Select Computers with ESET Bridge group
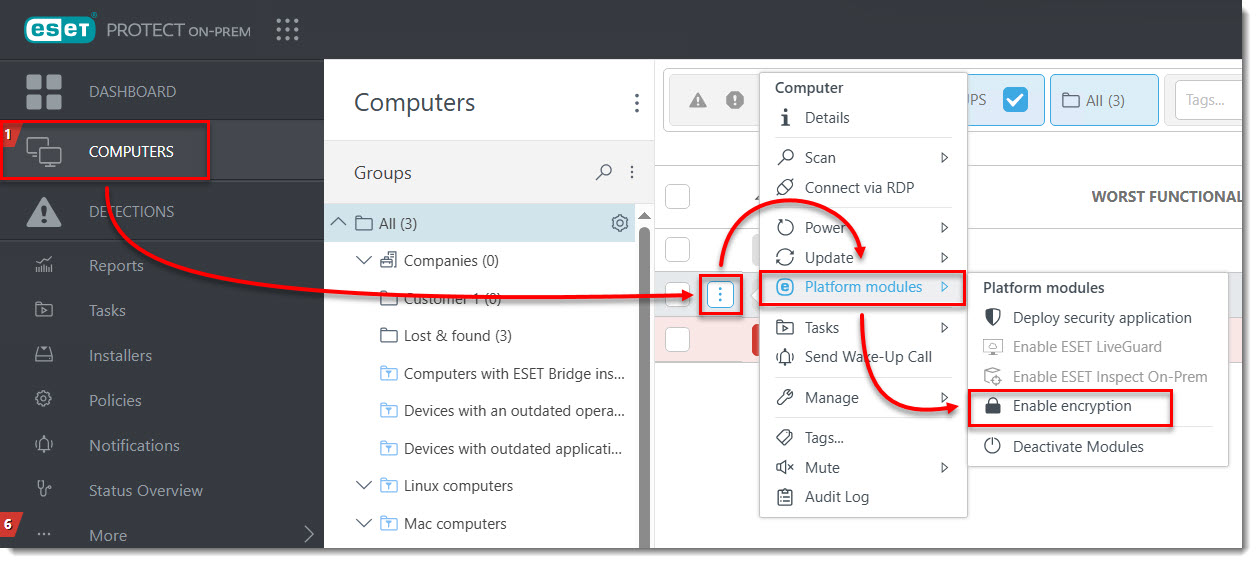The width and height of the screenshot is (1257, 563). (x=515, y=374)
